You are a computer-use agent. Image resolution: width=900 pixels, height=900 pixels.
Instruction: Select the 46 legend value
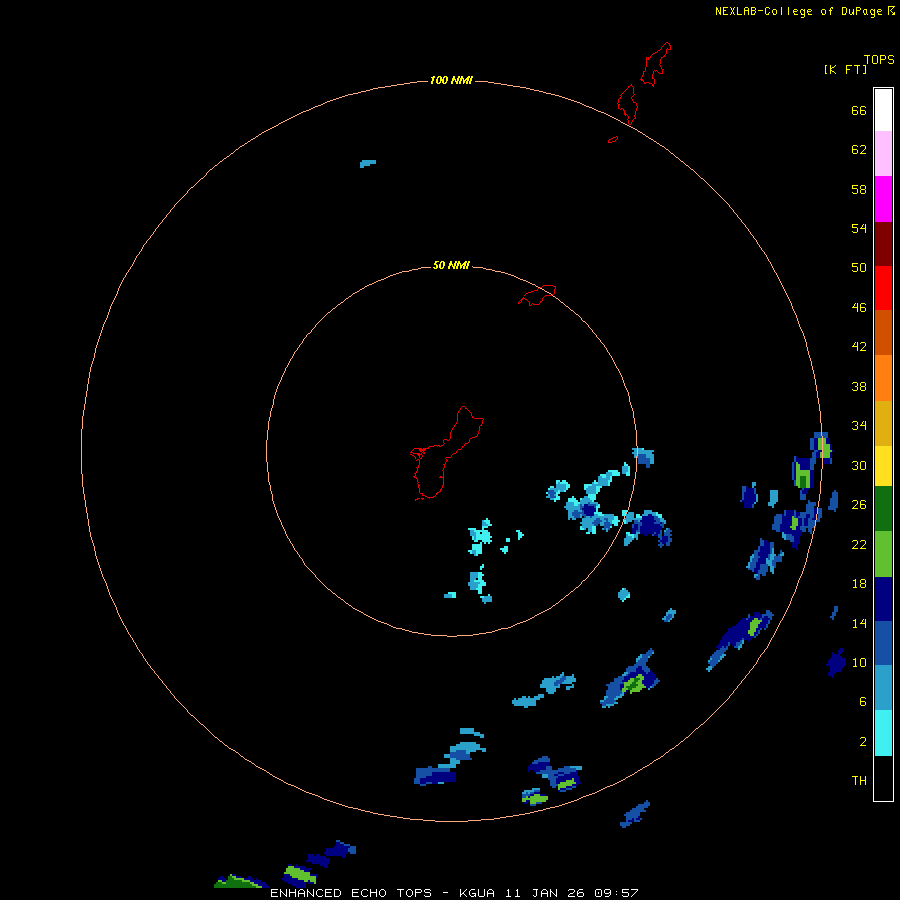coord(859,307)
